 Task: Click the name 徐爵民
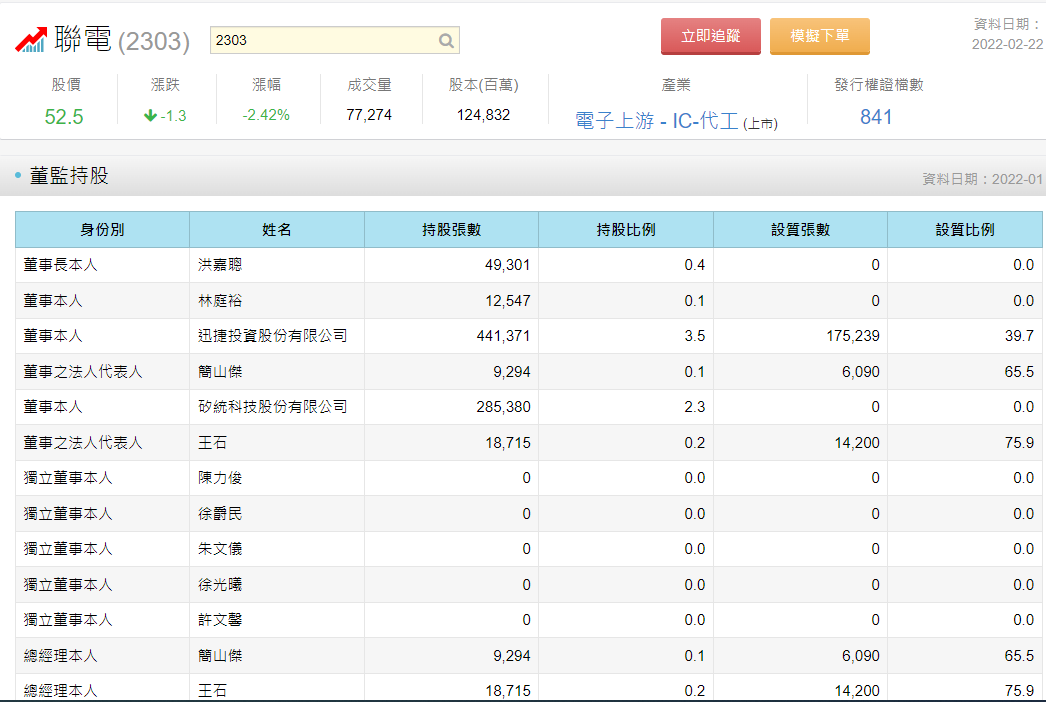[220, 514]
